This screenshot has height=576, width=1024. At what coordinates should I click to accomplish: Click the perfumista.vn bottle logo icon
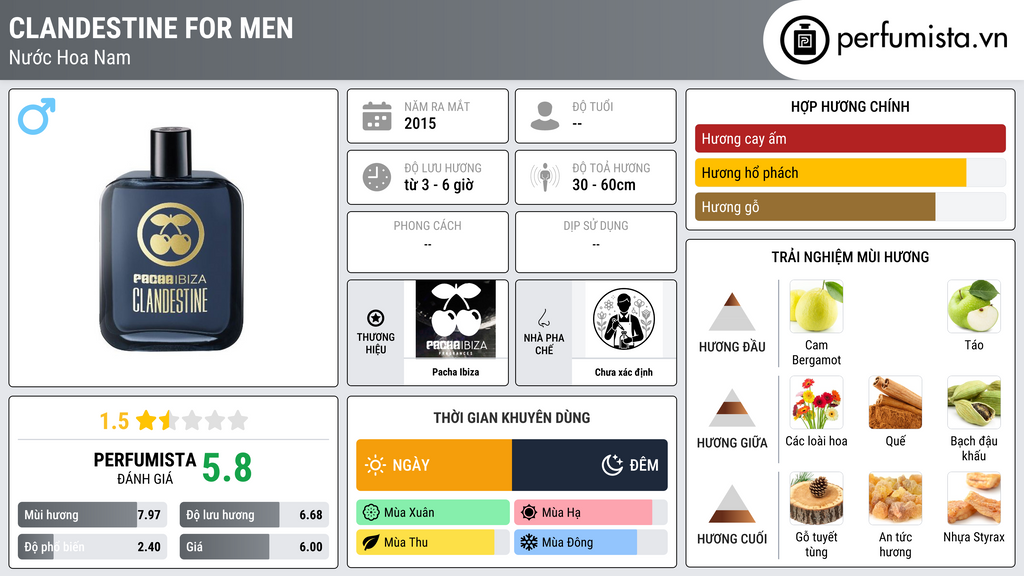805,40
